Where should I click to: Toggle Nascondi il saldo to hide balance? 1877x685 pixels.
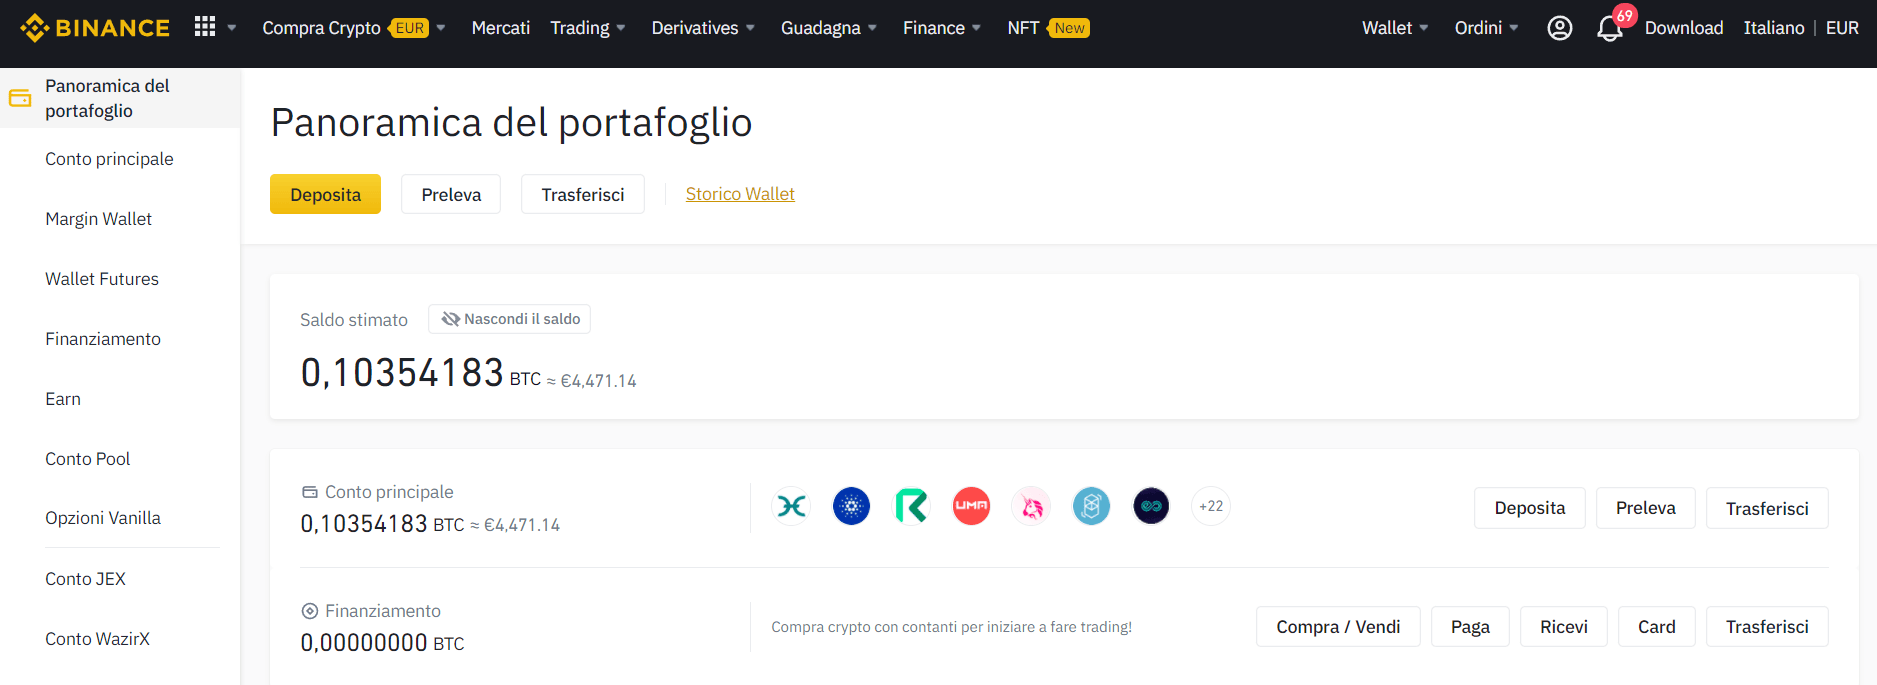point(510,319)
